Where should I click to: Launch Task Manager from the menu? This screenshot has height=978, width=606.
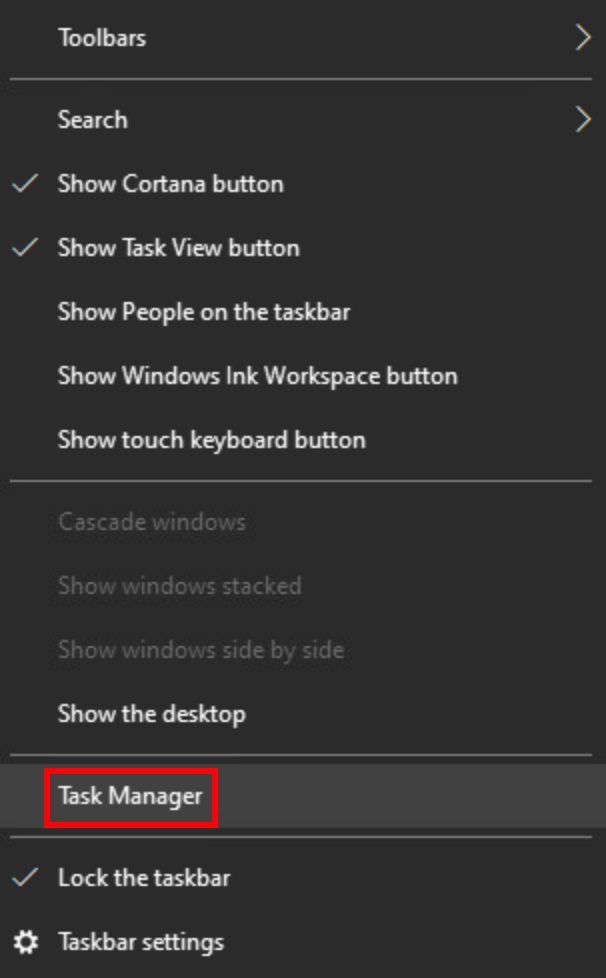130,797
